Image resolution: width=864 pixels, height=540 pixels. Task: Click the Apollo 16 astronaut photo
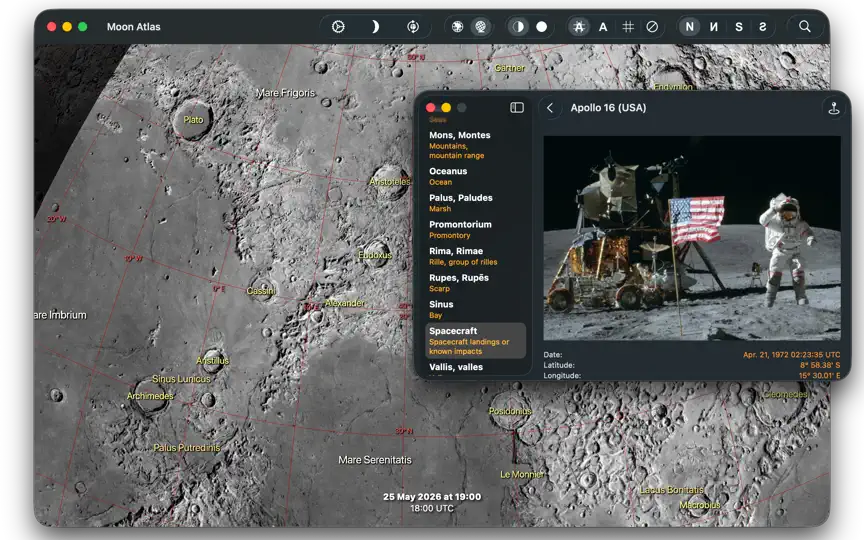click(692, 238)
